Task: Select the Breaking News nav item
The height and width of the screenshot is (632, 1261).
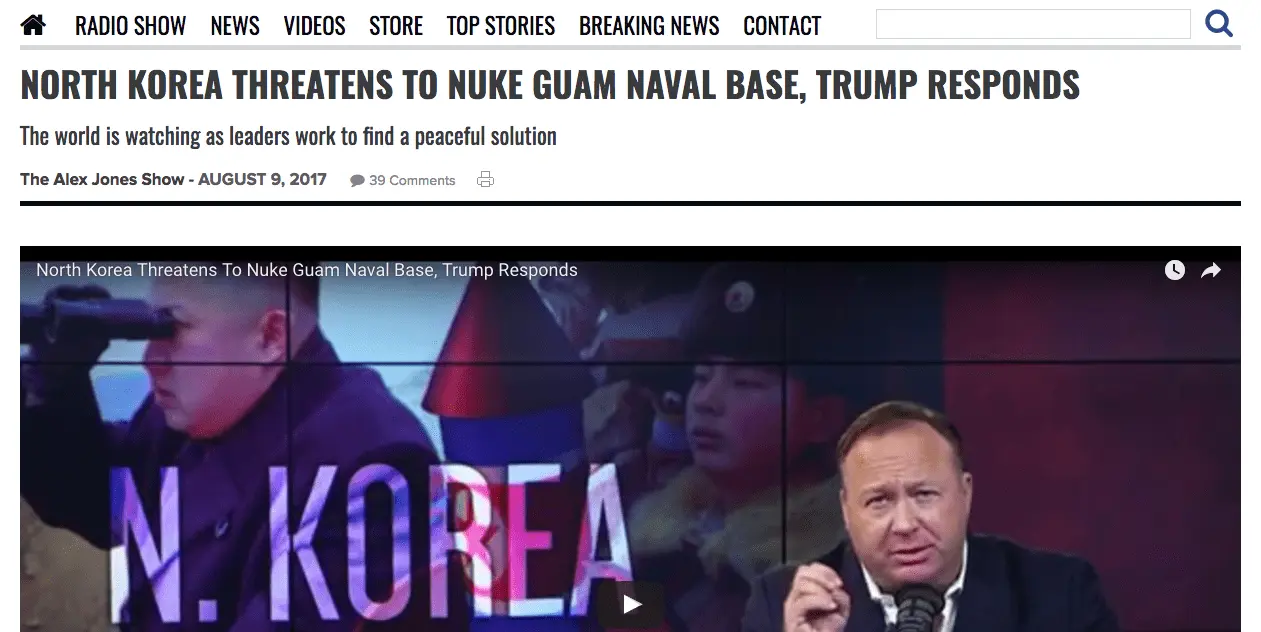Action: [x=649, y=26]
